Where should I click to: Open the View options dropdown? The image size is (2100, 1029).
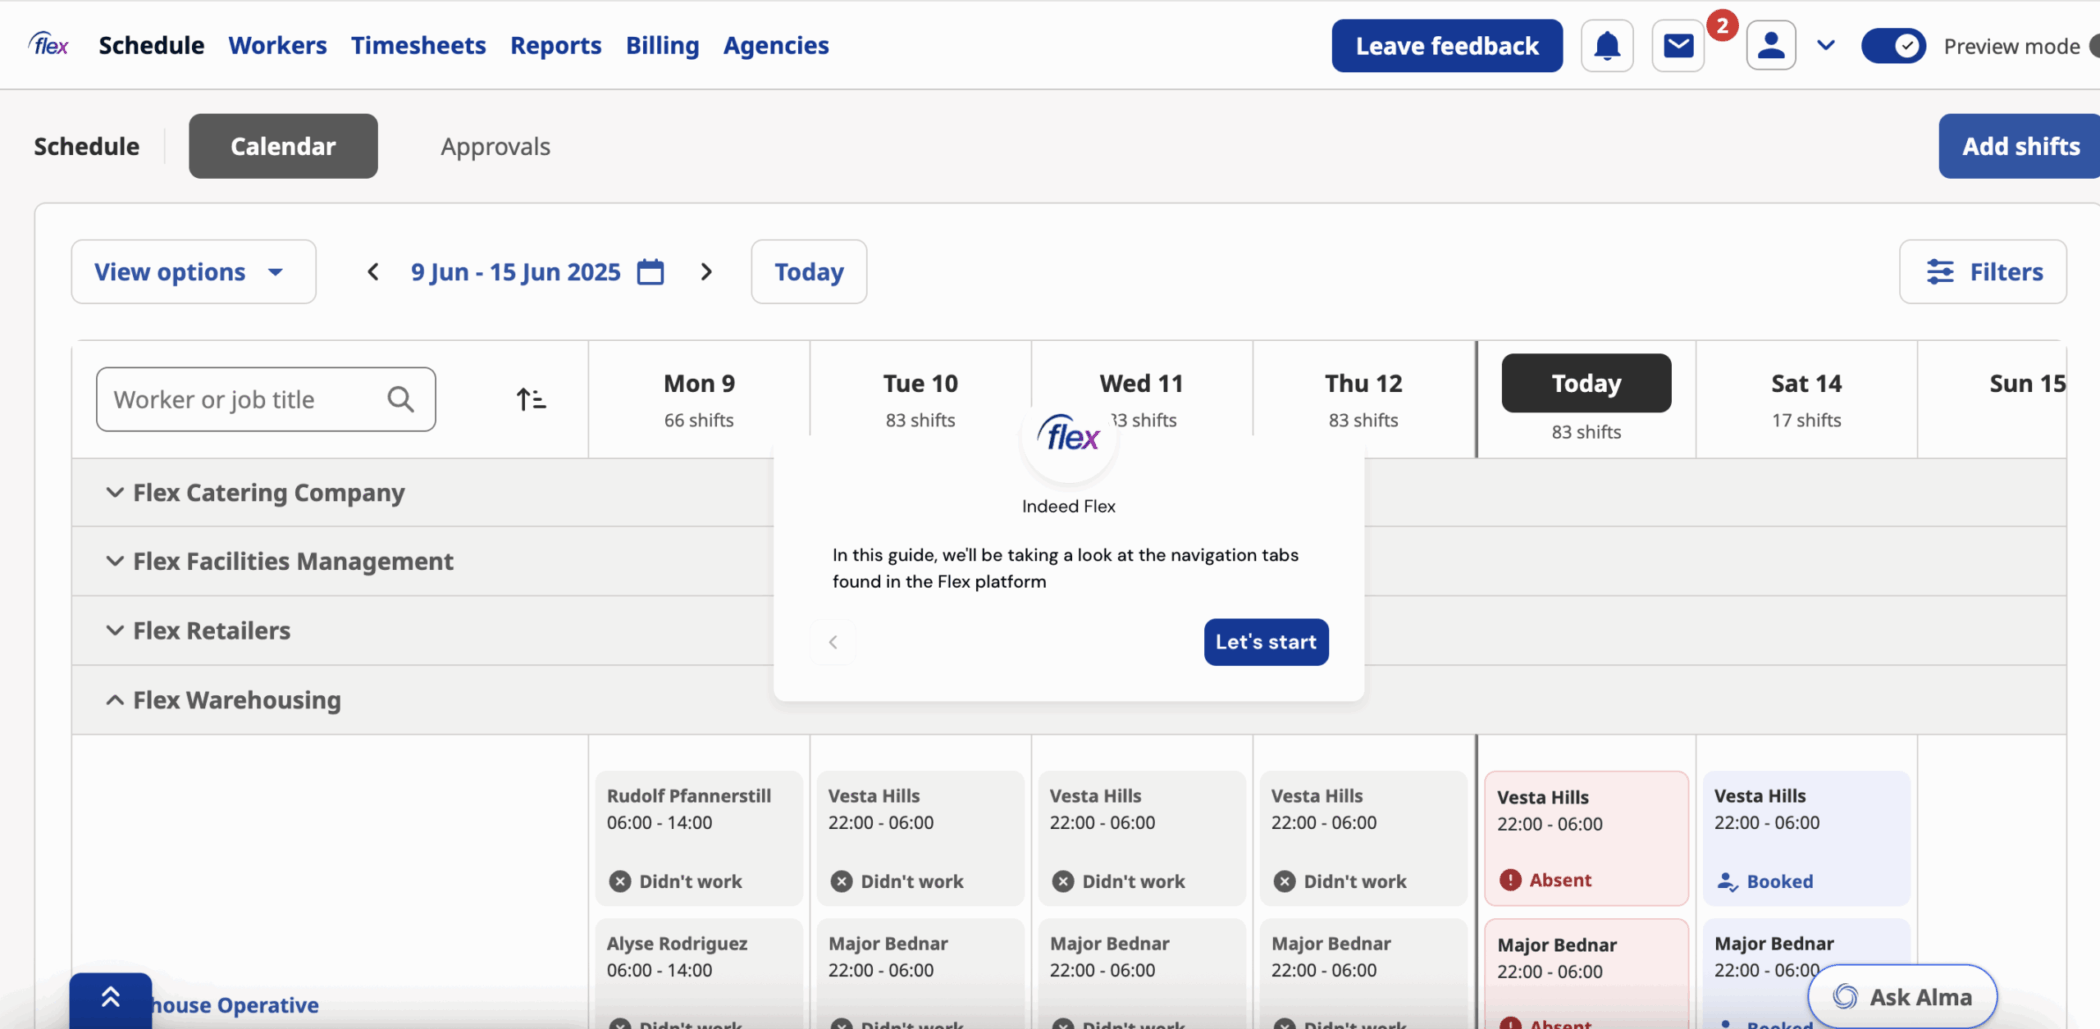click(193, 272)
